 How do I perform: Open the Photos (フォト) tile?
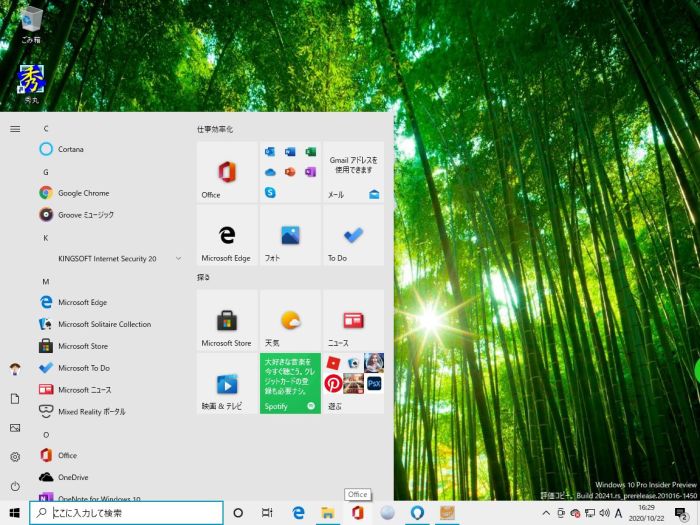click(x=290, y=235)
